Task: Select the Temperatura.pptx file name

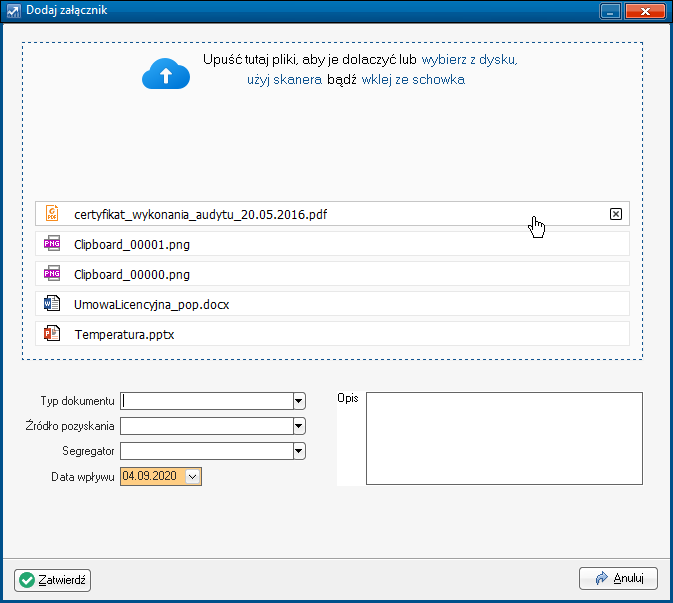Action: [124, 334]
